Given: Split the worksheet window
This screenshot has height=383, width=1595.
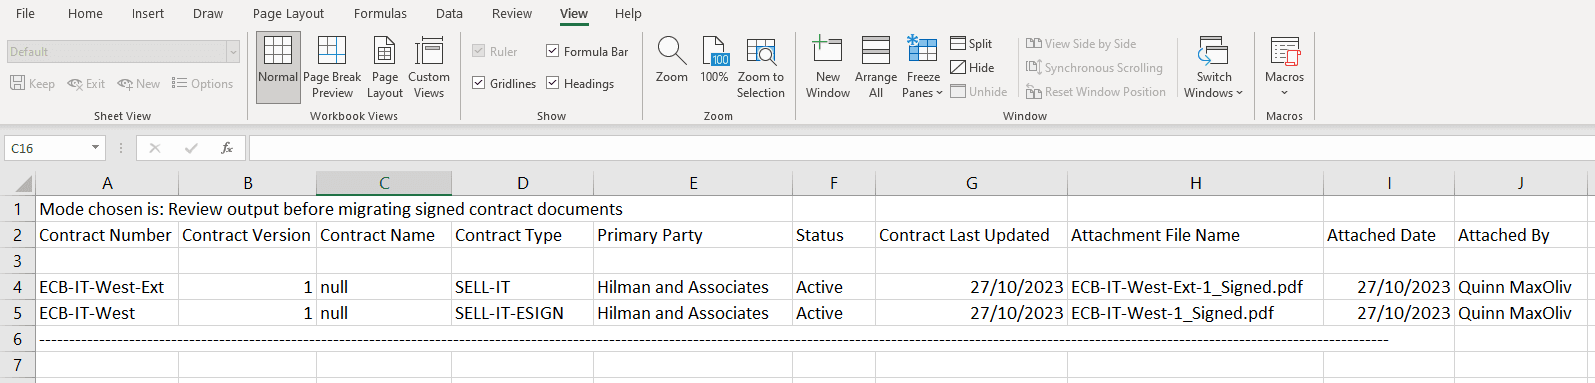Looking at the screenshot, I should click(x=971, y=43).
